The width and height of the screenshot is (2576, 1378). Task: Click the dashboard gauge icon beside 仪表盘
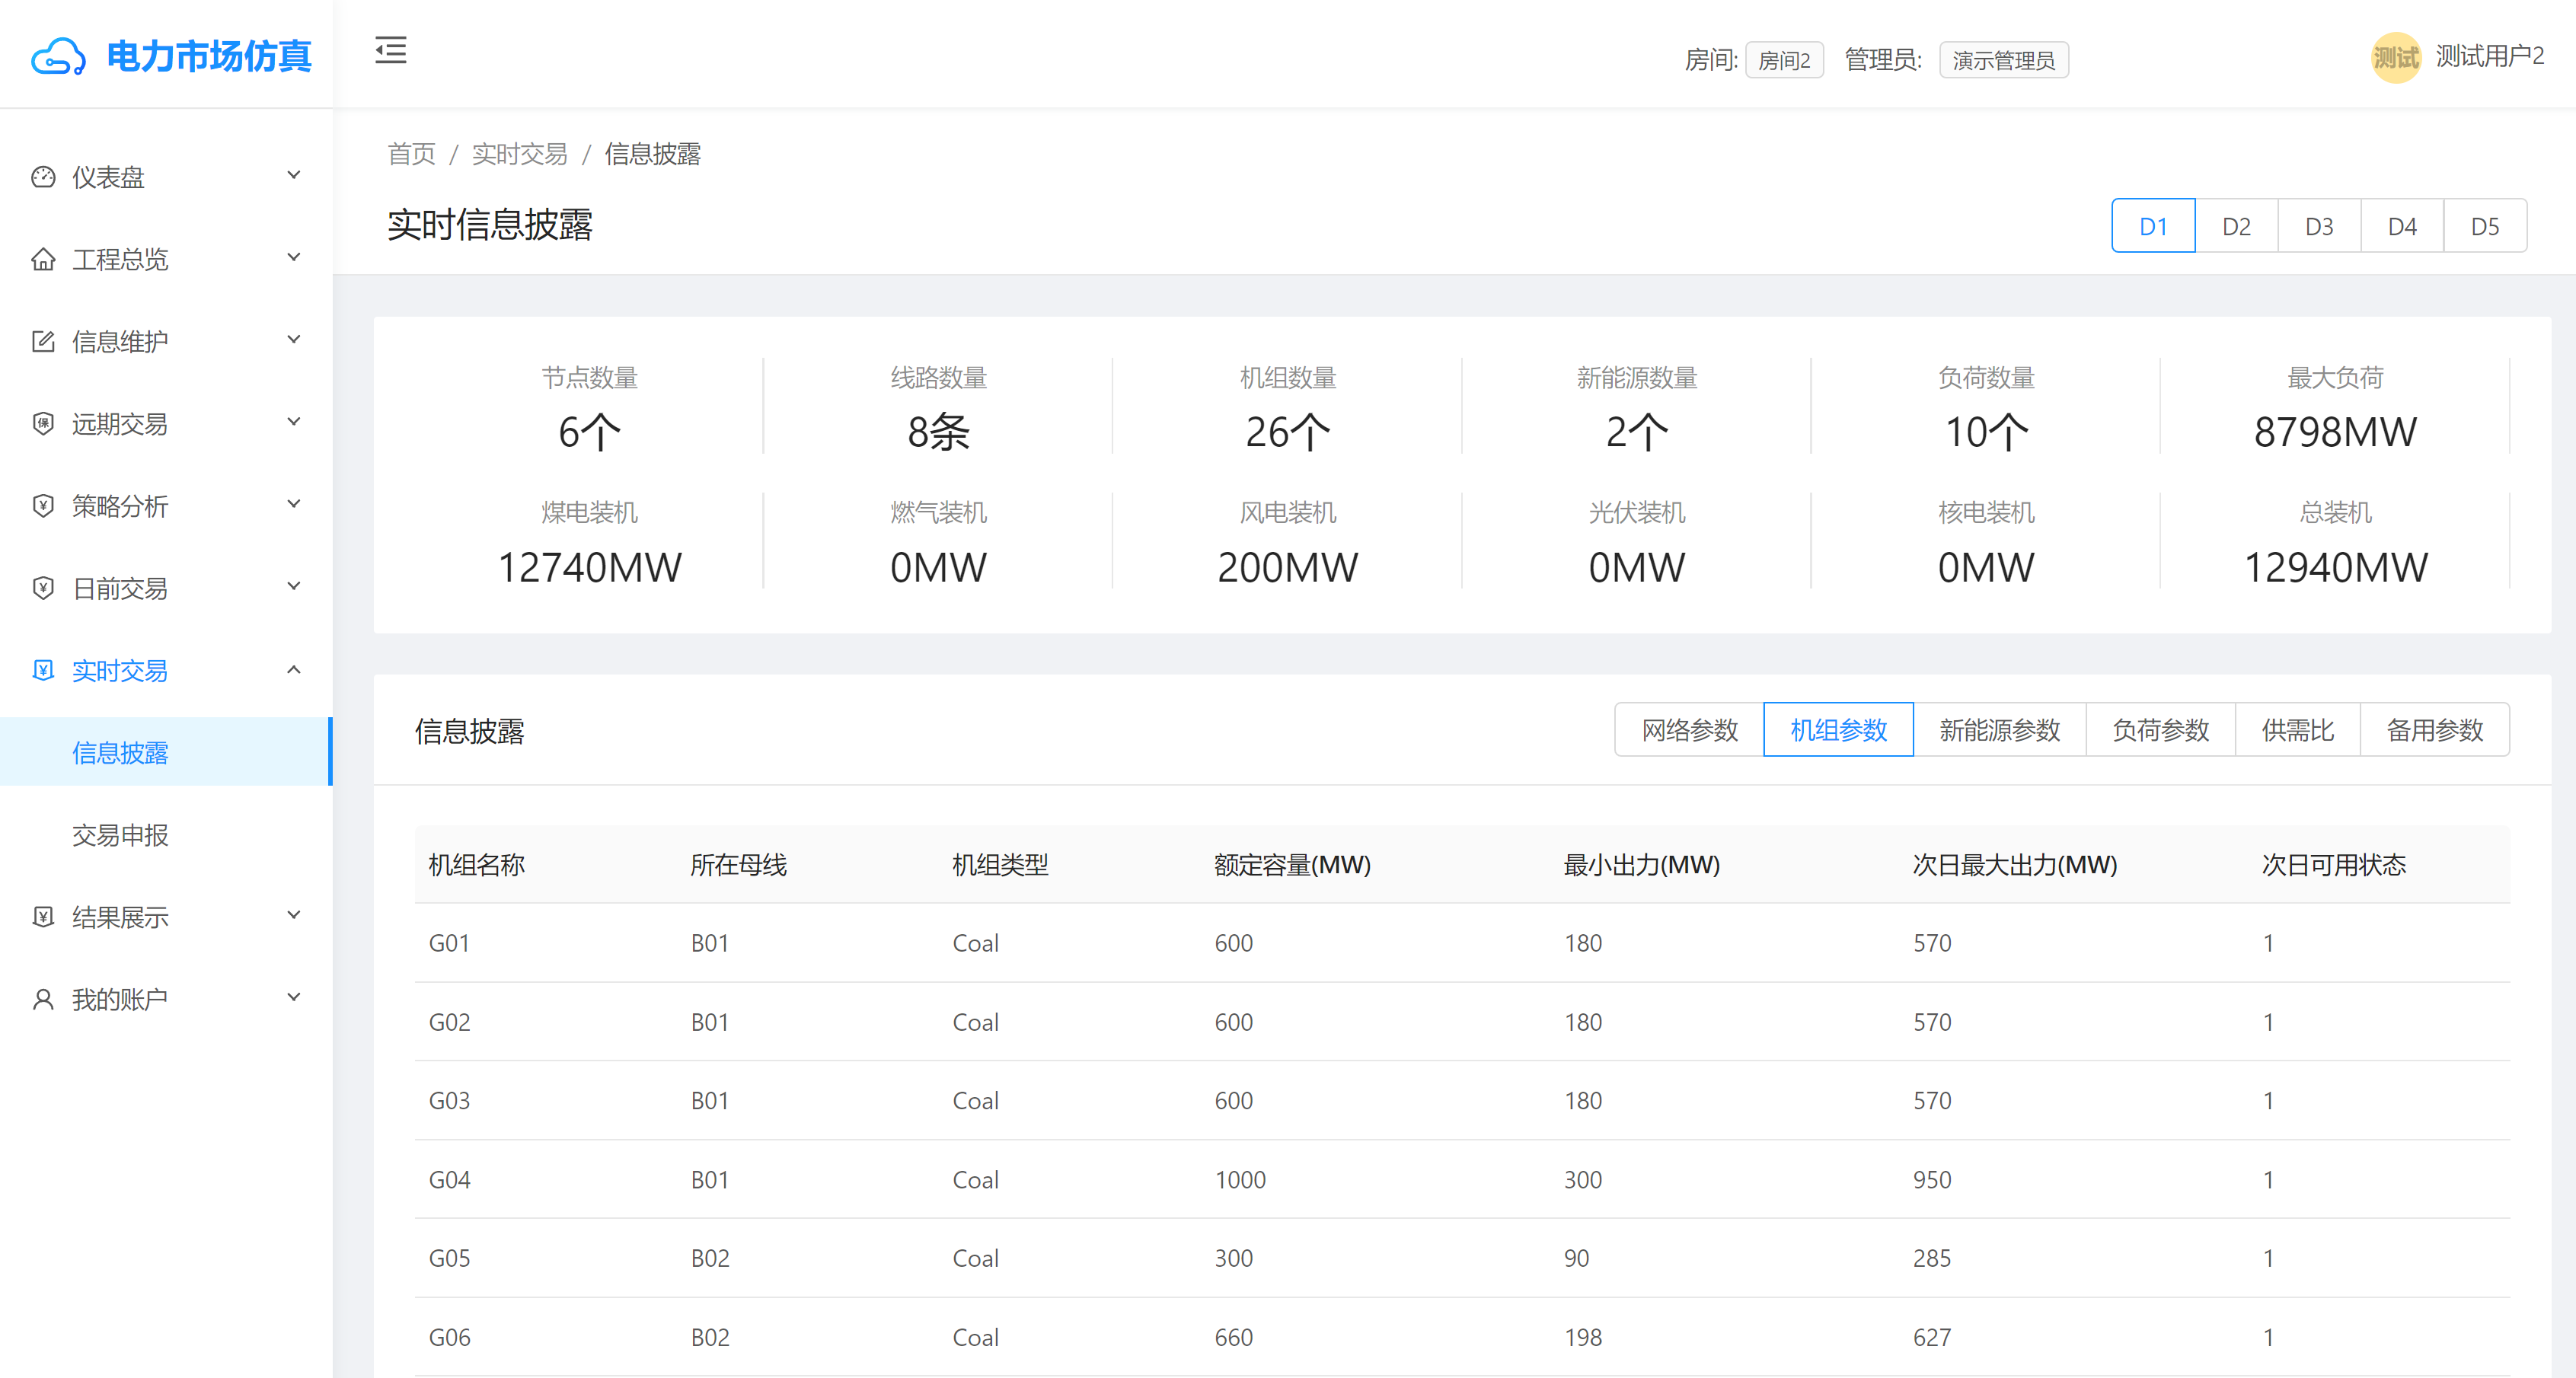click(43, 177)
